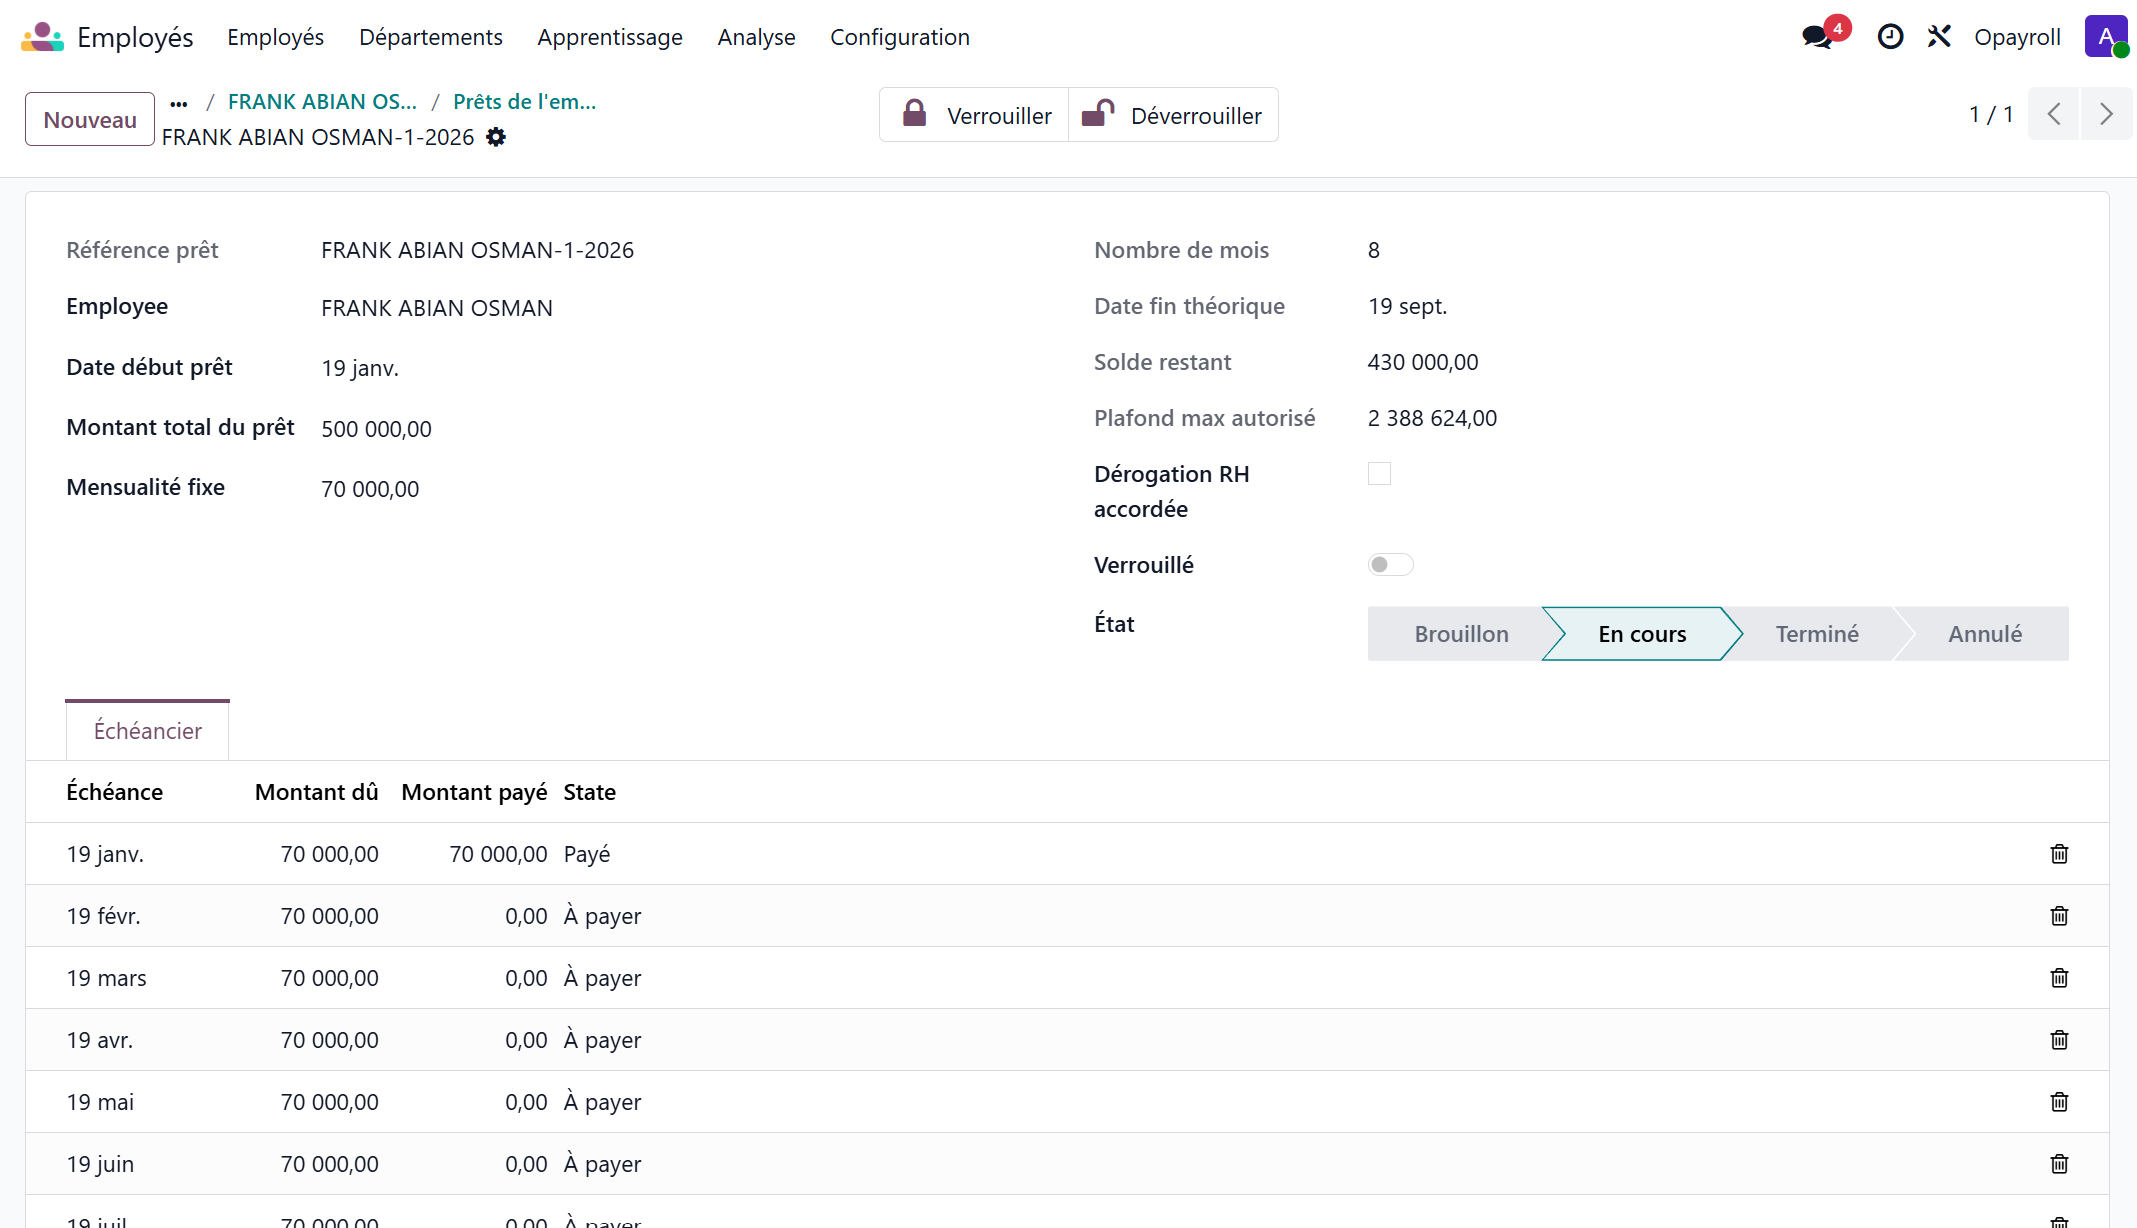
Task: Open user avatar account menu
Action: click(x=2105, y=37)
